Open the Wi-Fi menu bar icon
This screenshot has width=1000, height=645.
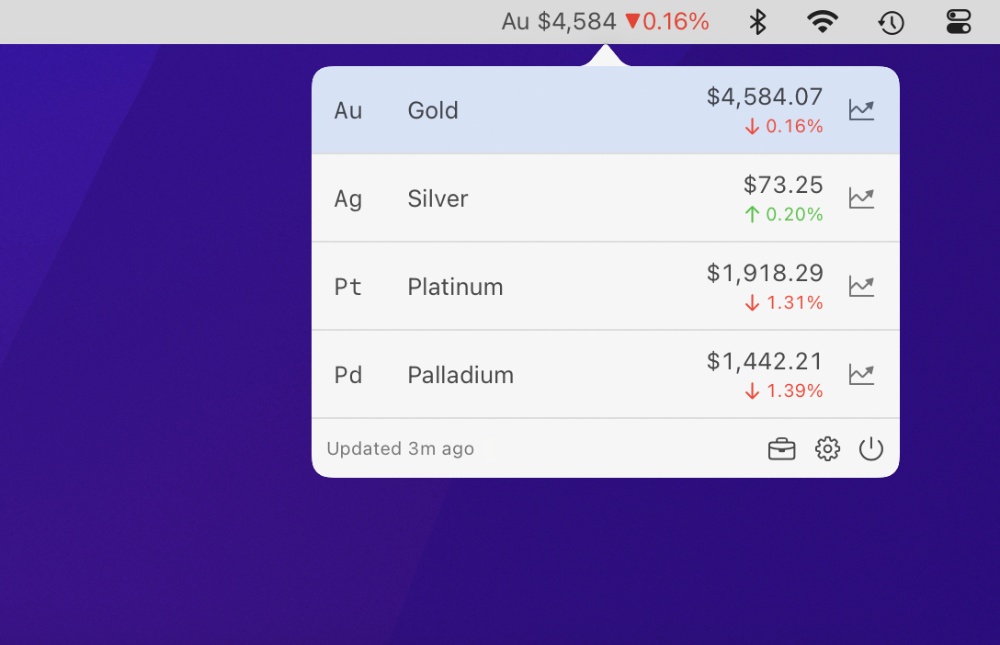point(822,20)
